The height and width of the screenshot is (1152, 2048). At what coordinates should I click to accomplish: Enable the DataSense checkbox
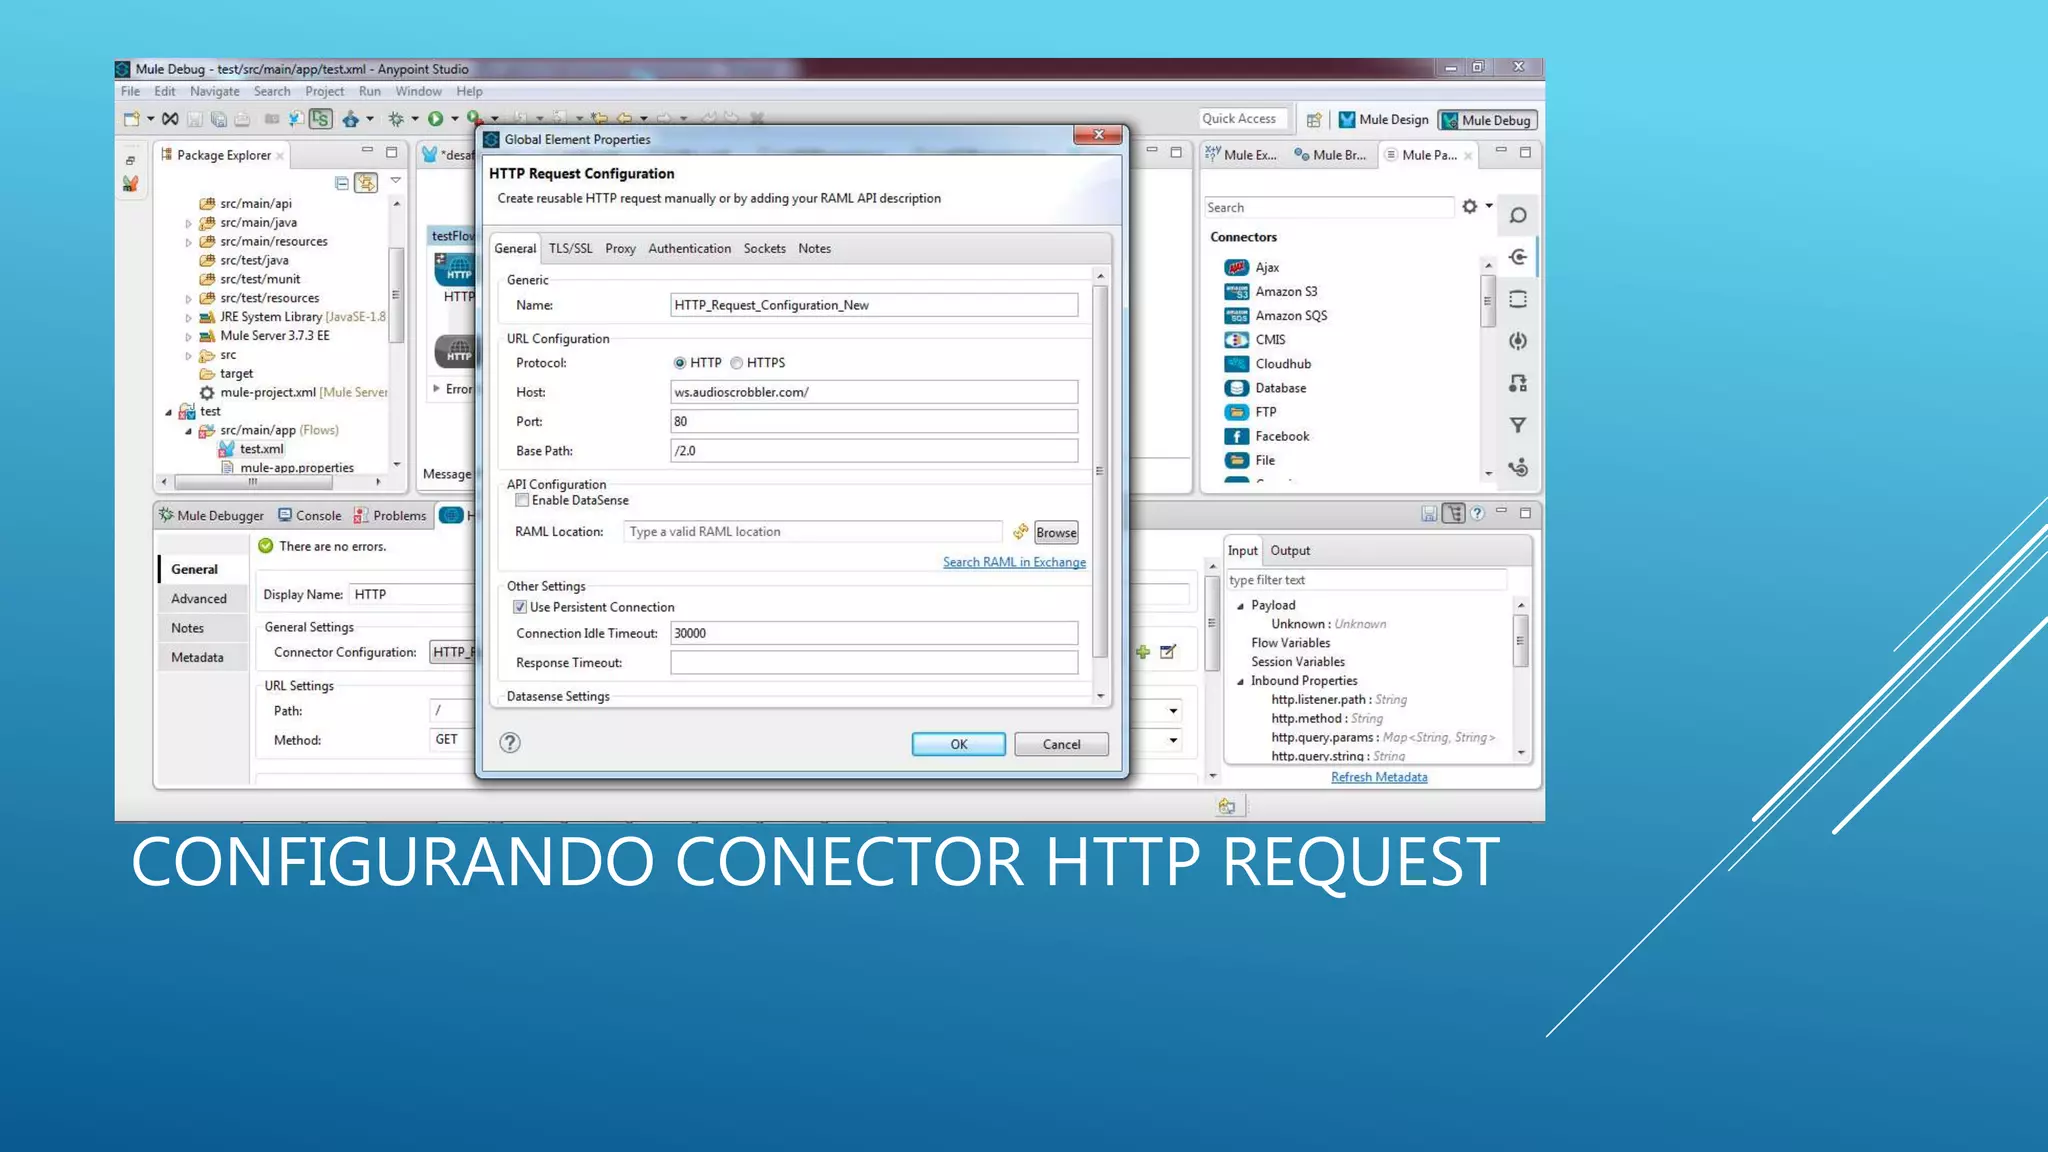(522, 500)
